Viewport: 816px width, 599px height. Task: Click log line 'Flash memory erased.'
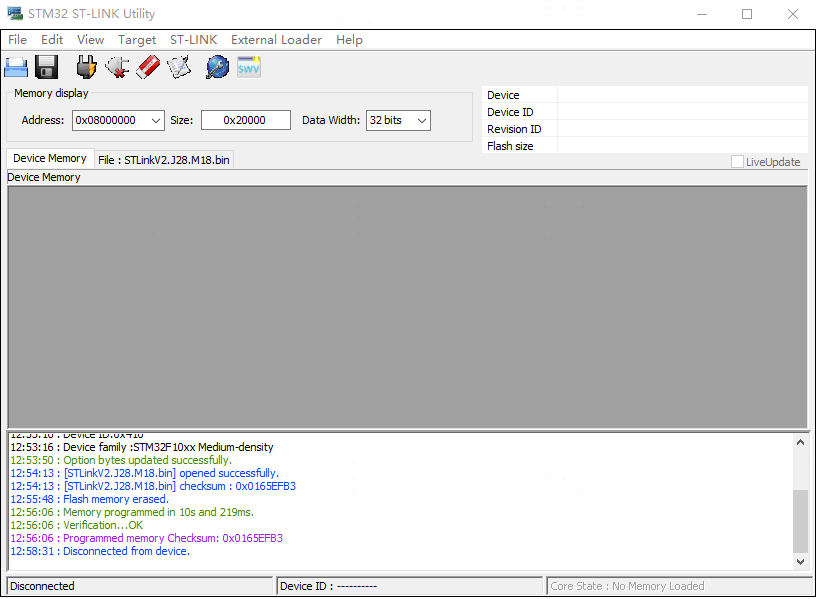click(x=90, y=499)
